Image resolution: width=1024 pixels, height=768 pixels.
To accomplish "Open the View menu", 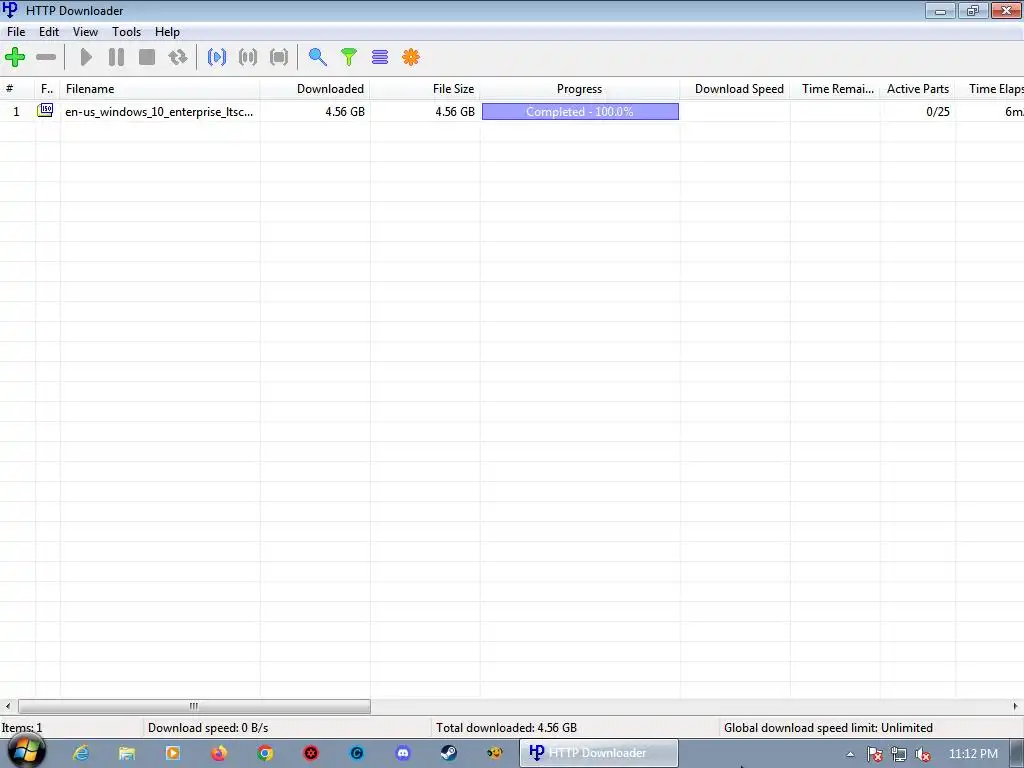I will (85, 32).
